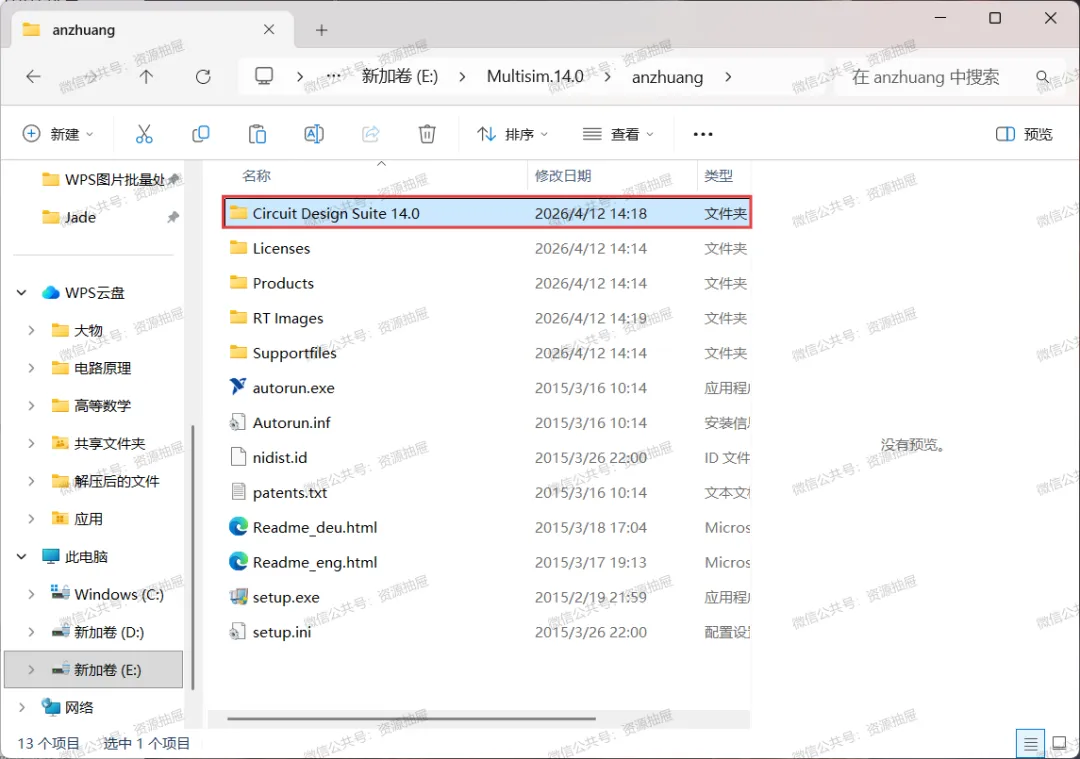This screenshot has height=759, width=1080.
Task: Click Multisim.14.0 in the address bar
Action: [x=535, y=76]
